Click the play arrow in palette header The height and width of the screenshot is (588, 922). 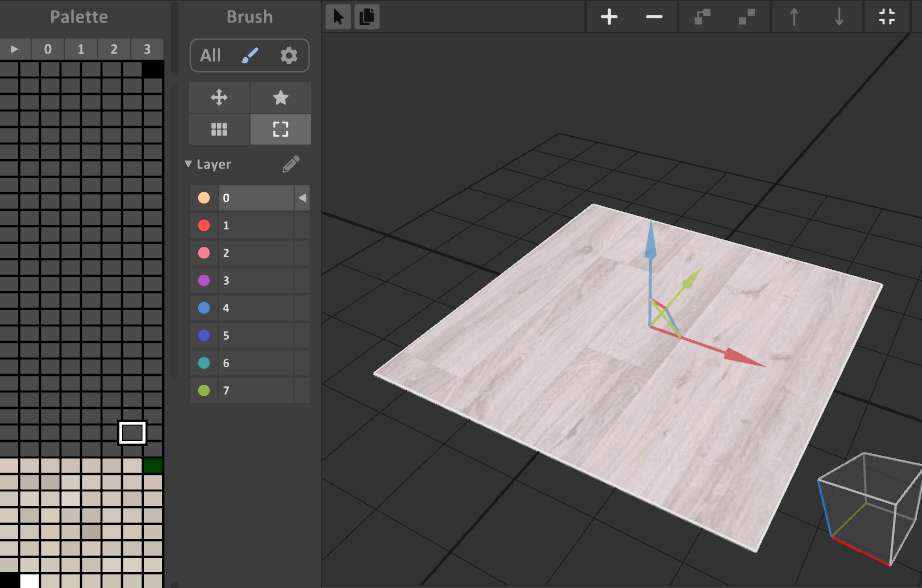14,49
